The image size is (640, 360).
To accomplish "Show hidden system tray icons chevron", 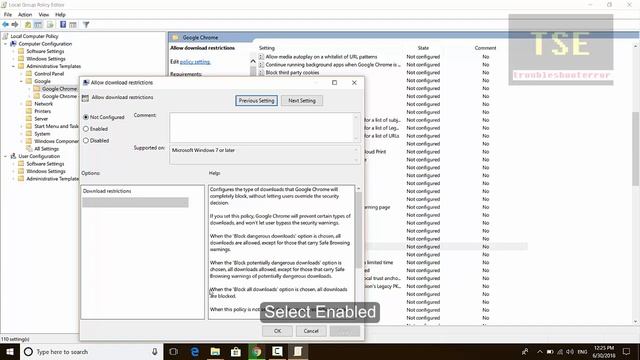I will click(x=540, y=351).
